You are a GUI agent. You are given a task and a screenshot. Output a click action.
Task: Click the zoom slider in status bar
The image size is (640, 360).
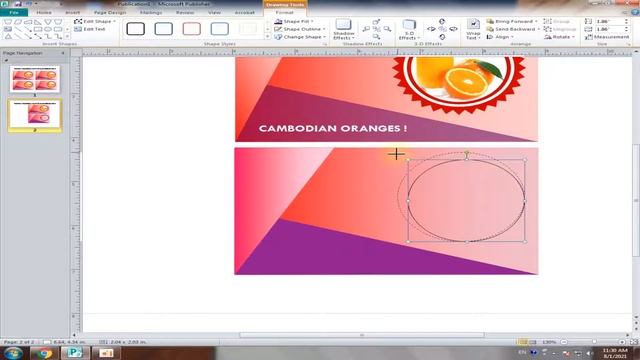pyautogui.click(x=593, y=342)
